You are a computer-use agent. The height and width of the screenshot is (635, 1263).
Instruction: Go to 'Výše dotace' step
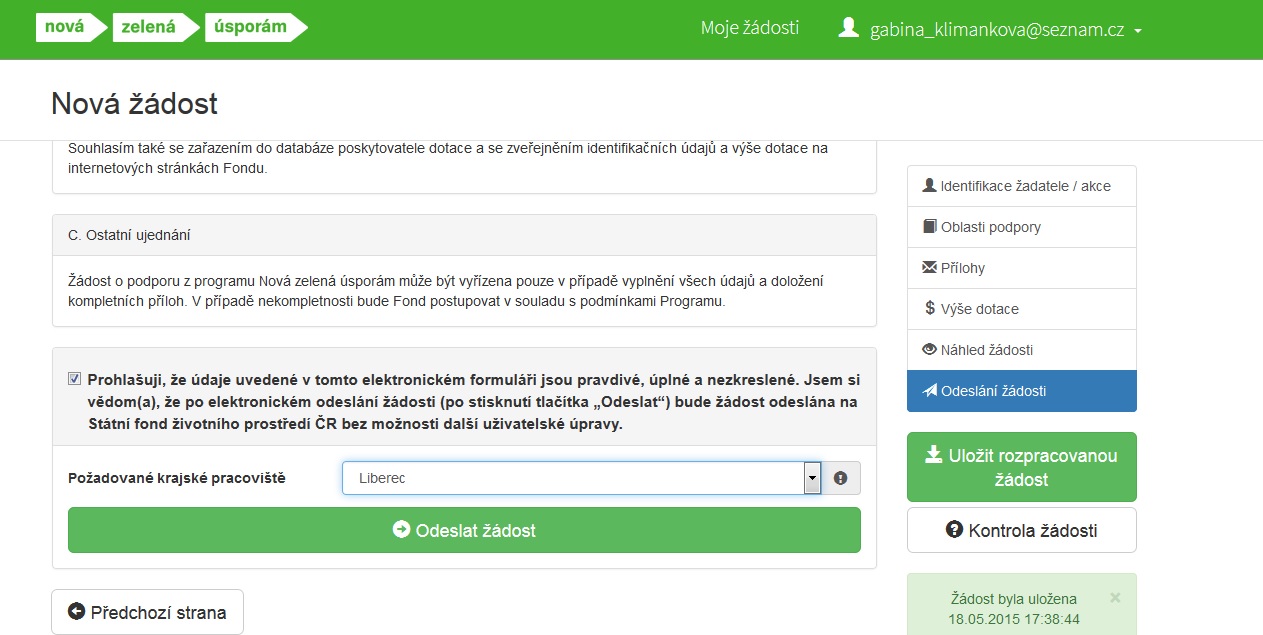click(x=1022, y=309)
